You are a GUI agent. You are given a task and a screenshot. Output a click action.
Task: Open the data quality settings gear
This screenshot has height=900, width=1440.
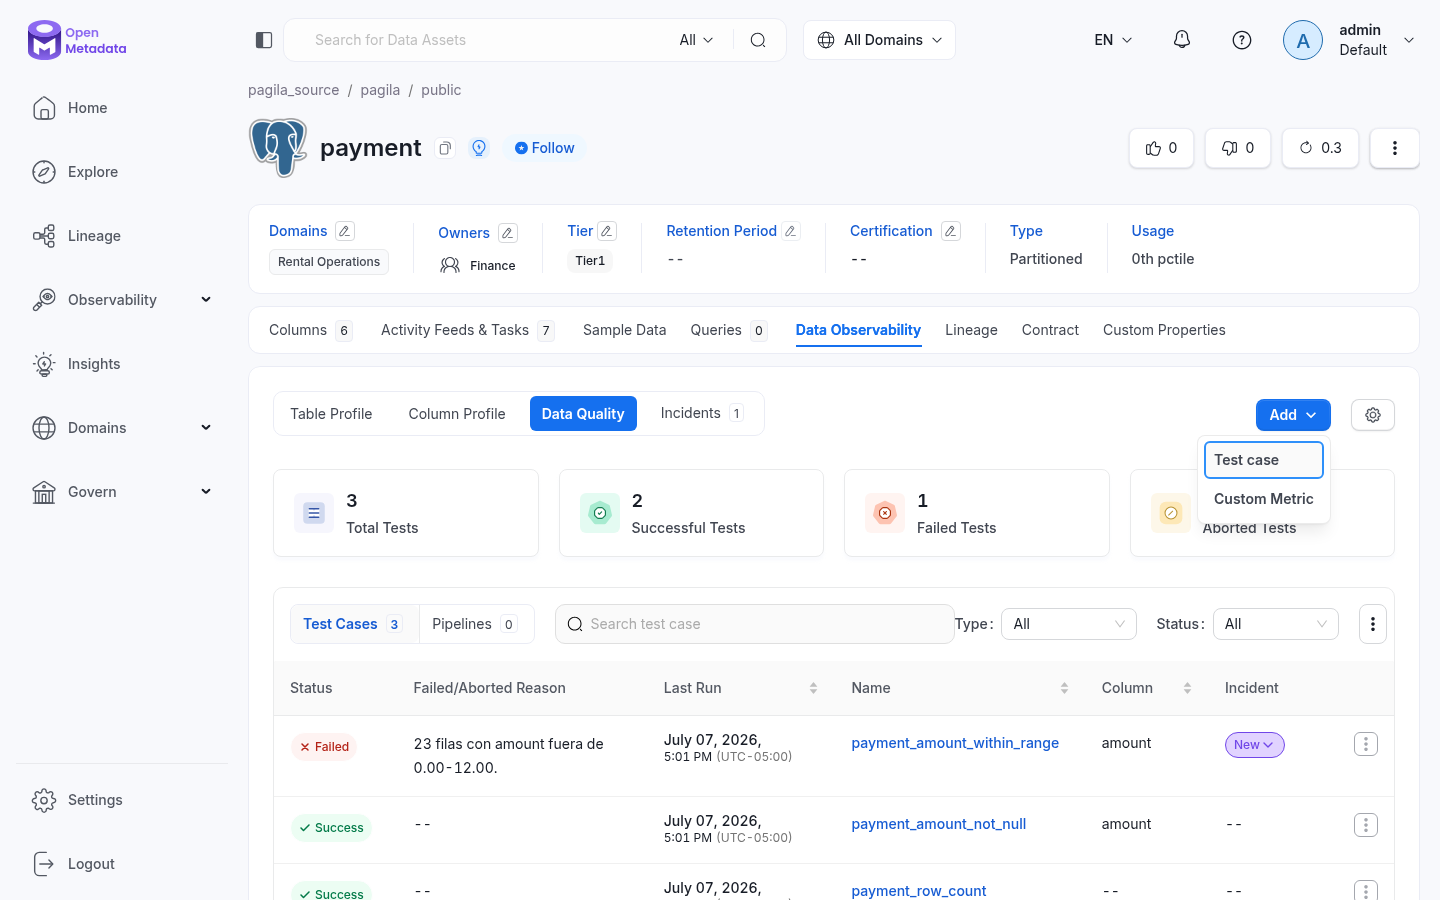click(1373, 415)
